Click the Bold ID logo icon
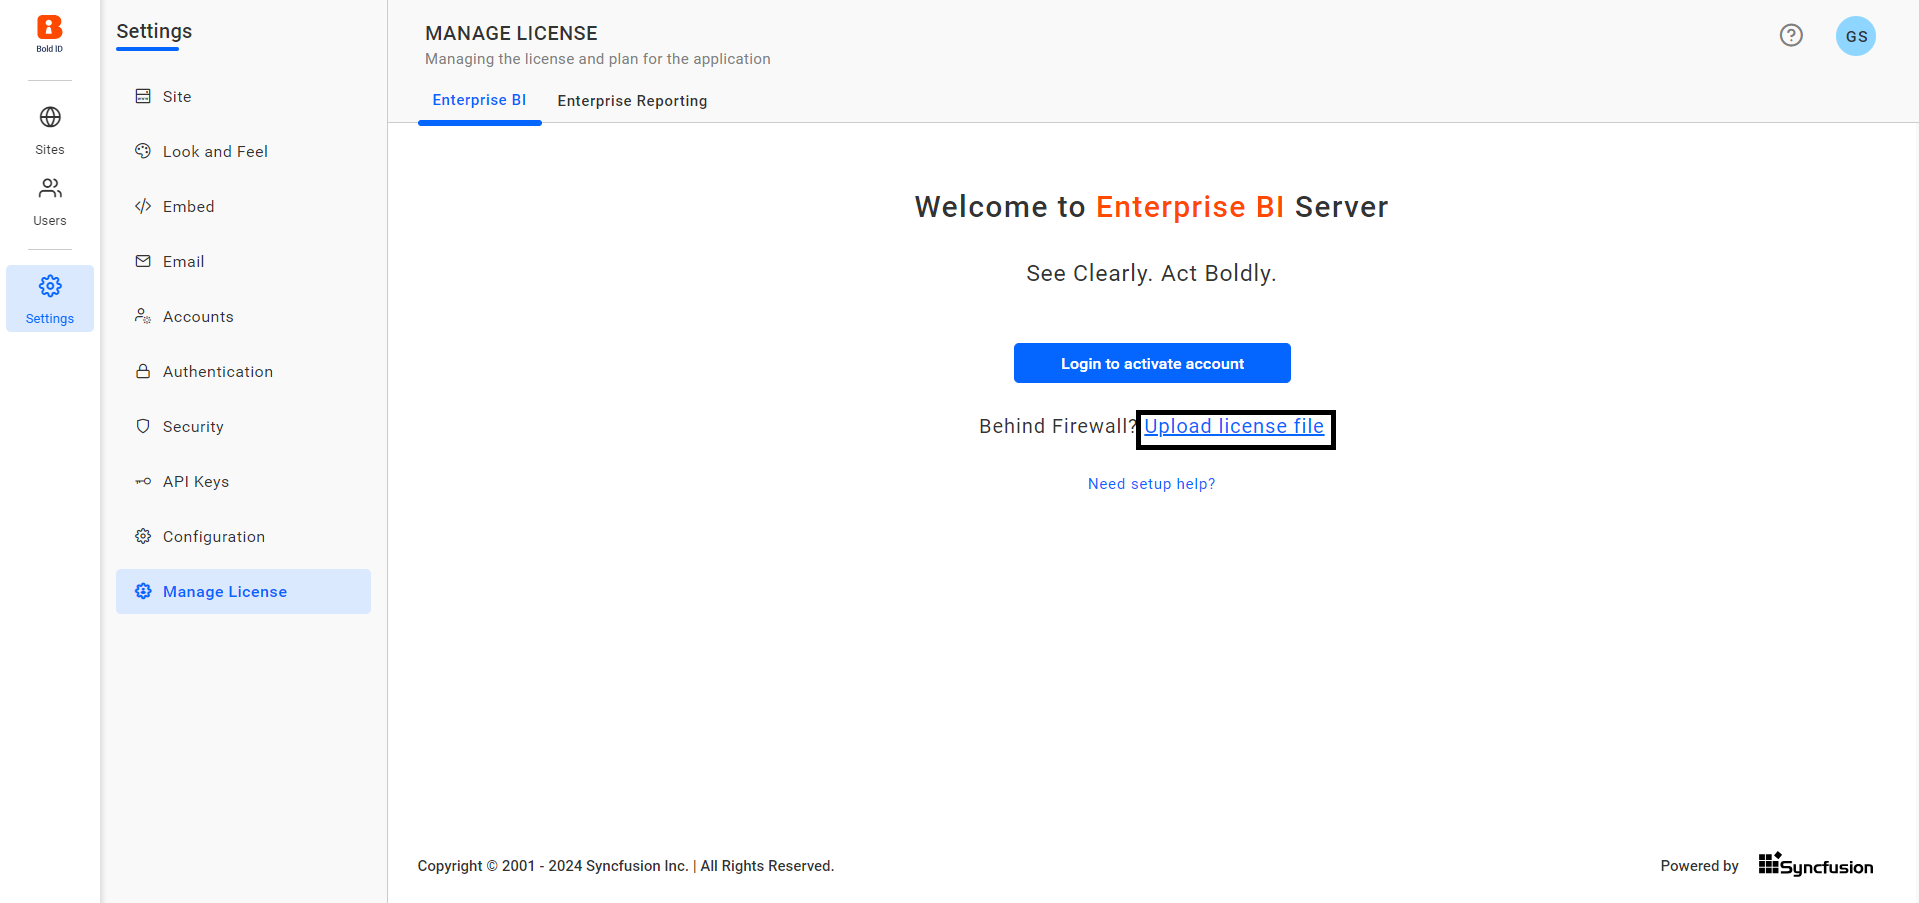This screenshot has width=1919, height=903. click(x=49, y=27)
